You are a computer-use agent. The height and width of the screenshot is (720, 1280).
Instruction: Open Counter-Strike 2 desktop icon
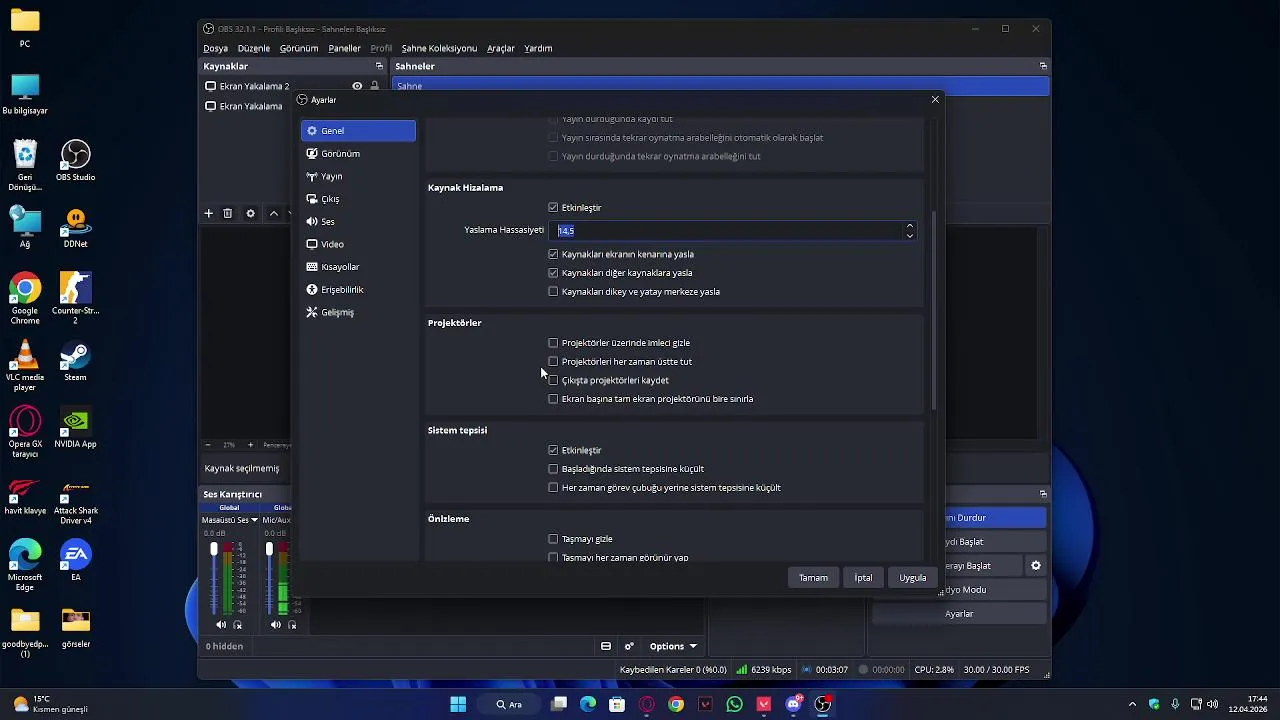coord(75,299)
